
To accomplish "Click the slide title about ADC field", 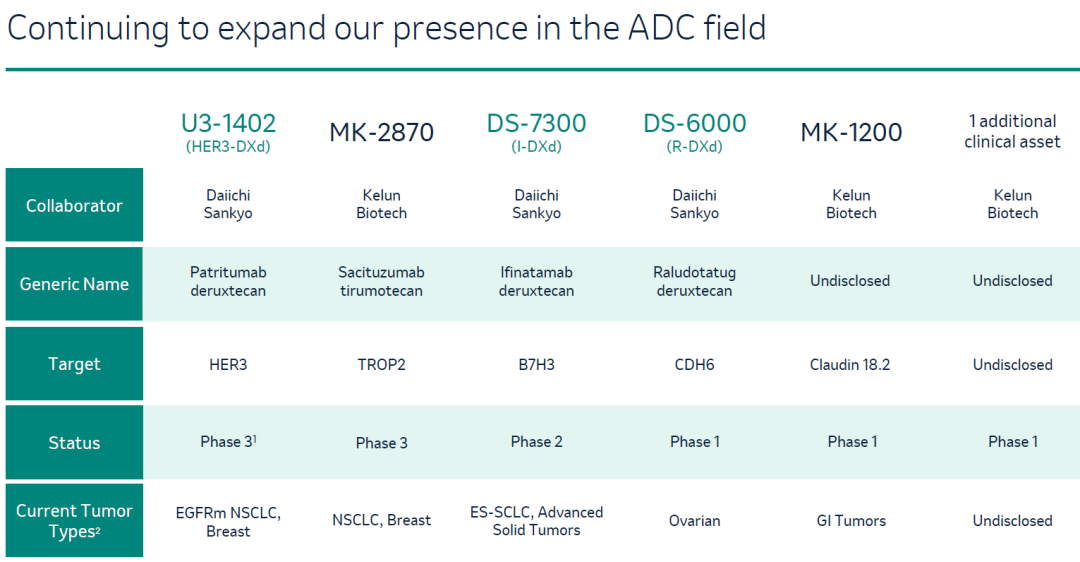I will click(386, 28).
